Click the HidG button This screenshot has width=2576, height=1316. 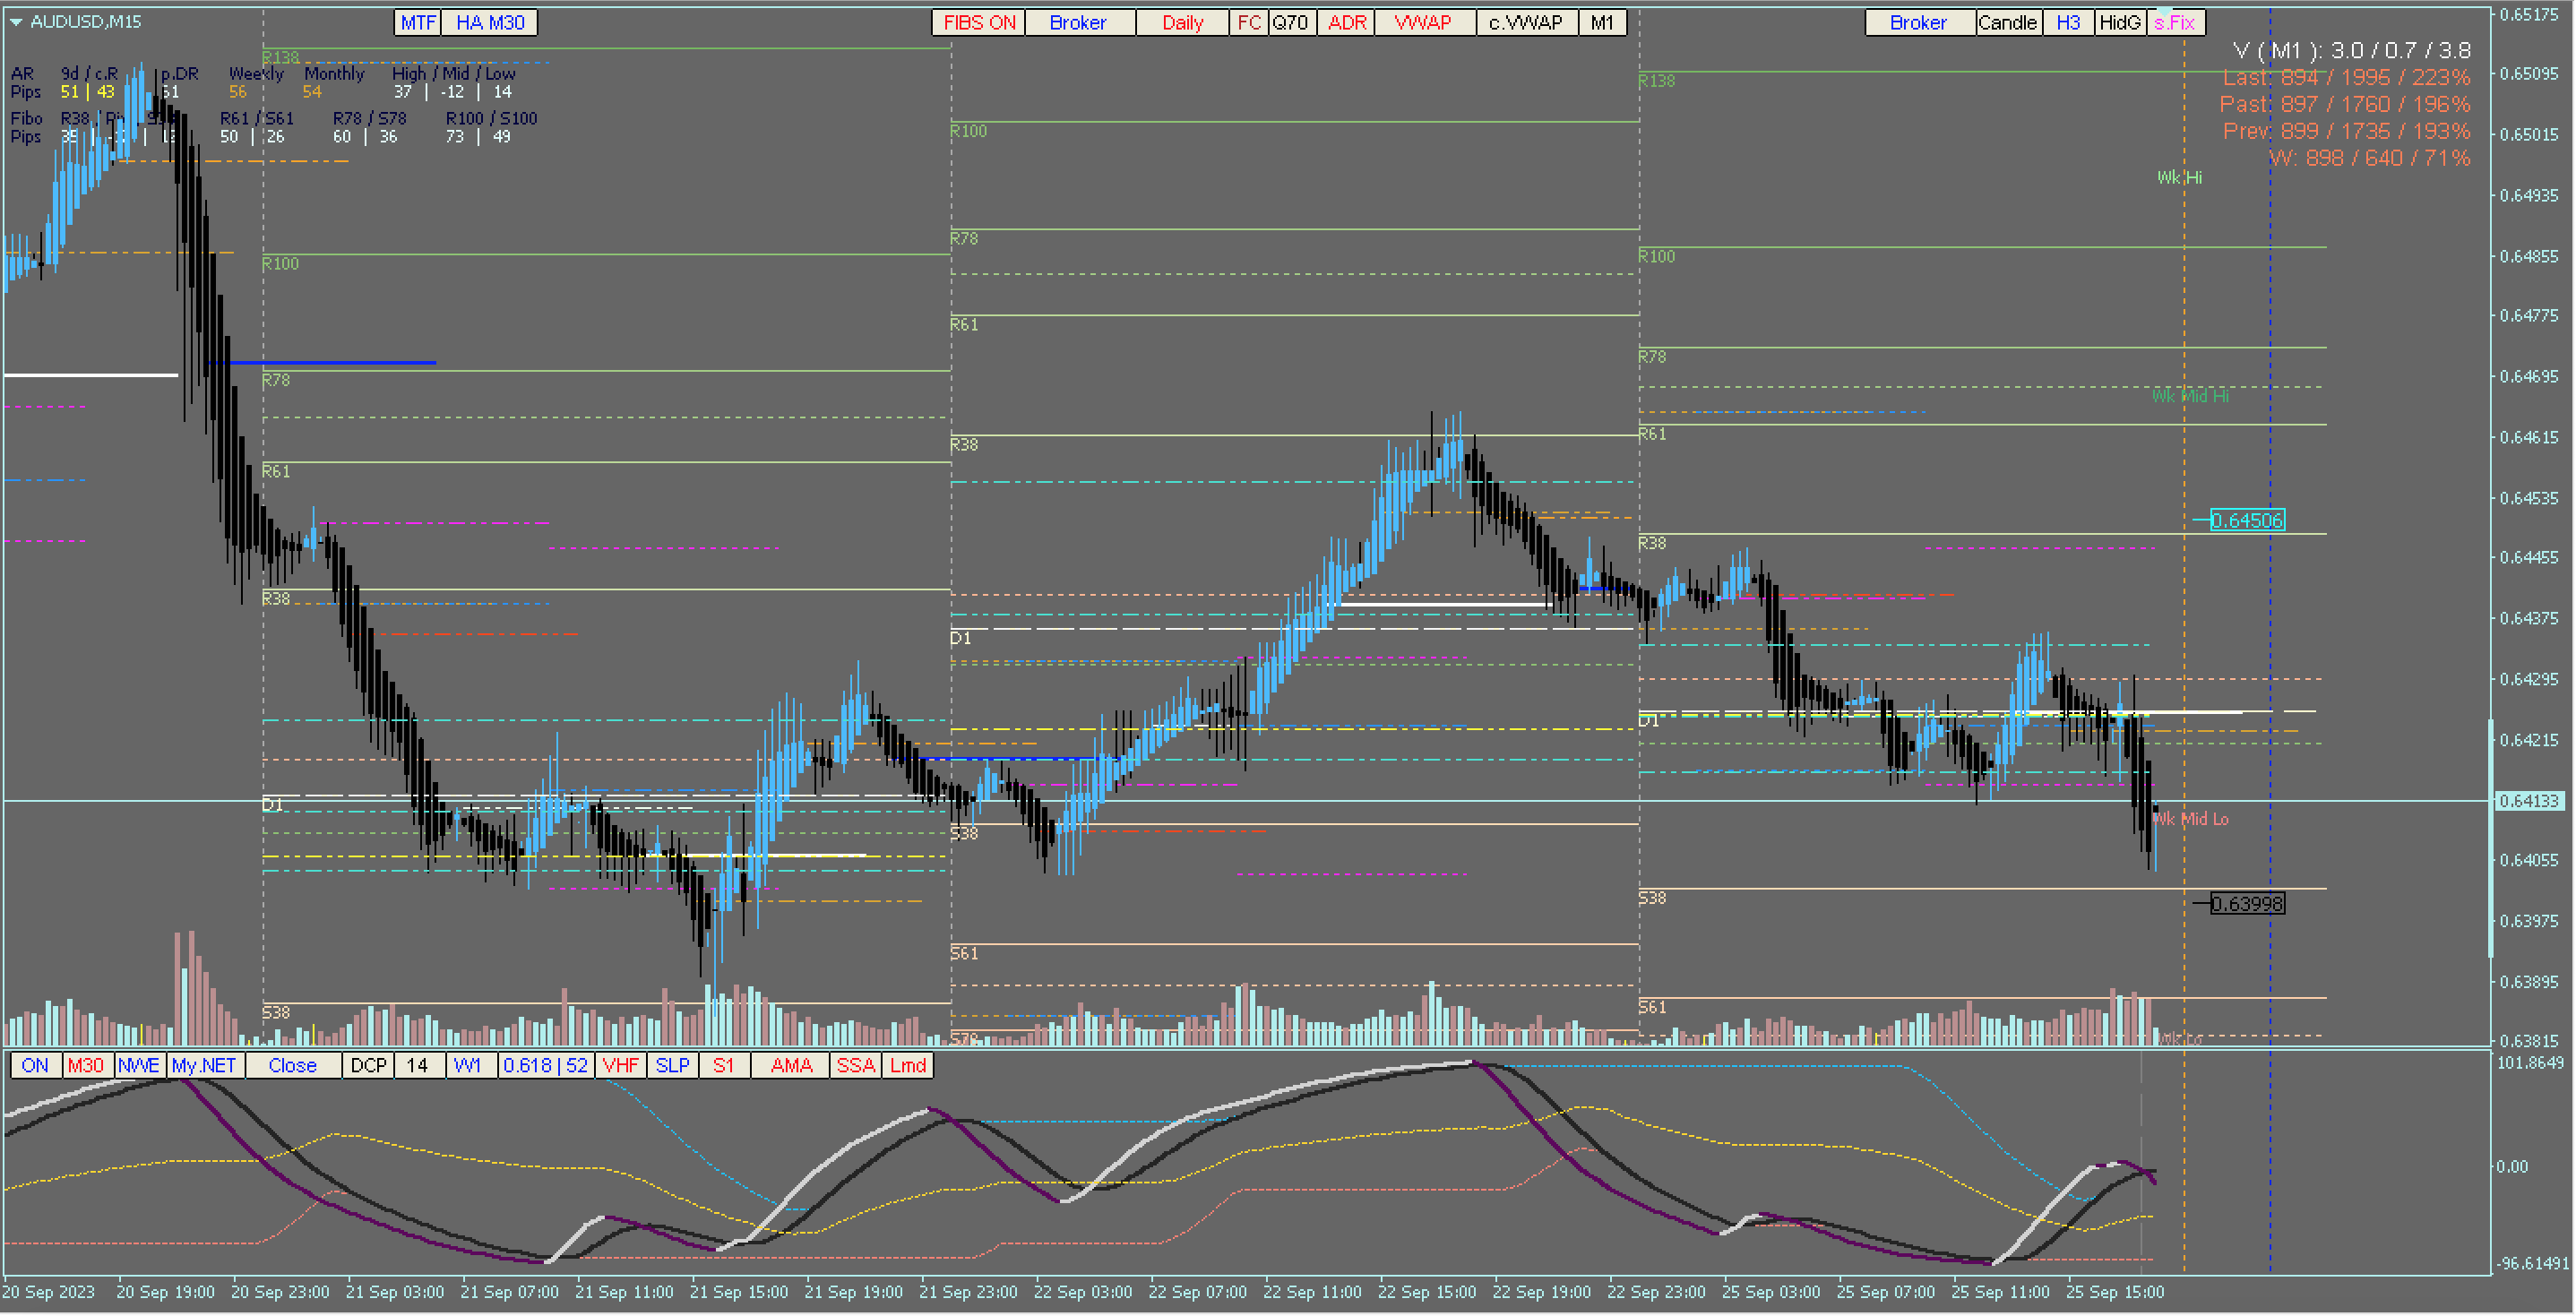pos(2119,22)
